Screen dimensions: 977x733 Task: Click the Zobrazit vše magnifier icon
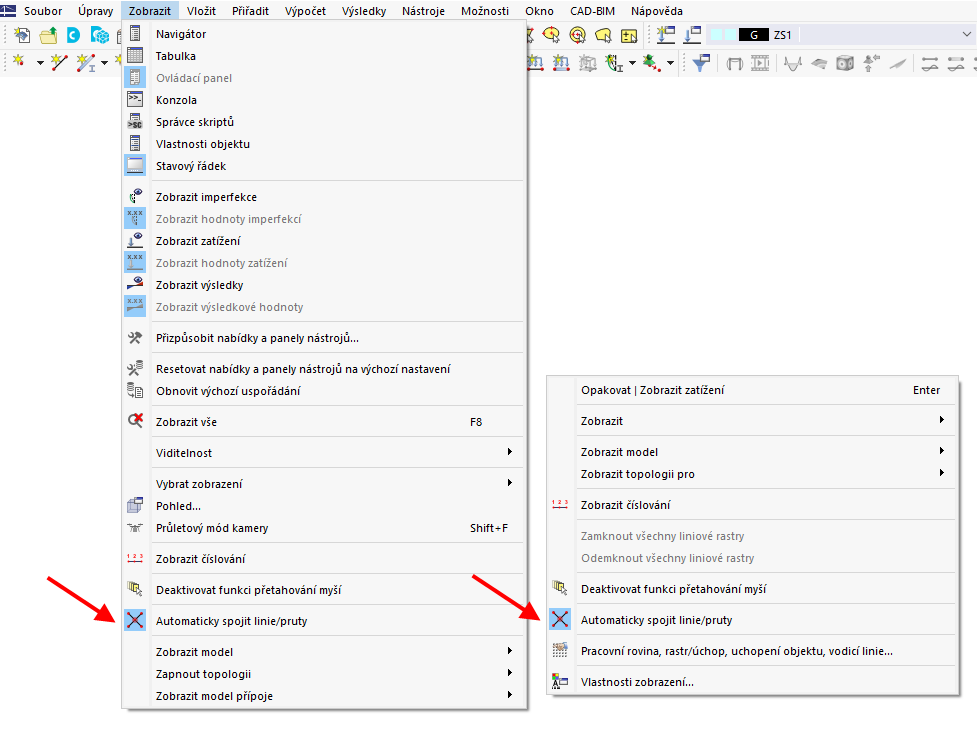pos(135,421)
